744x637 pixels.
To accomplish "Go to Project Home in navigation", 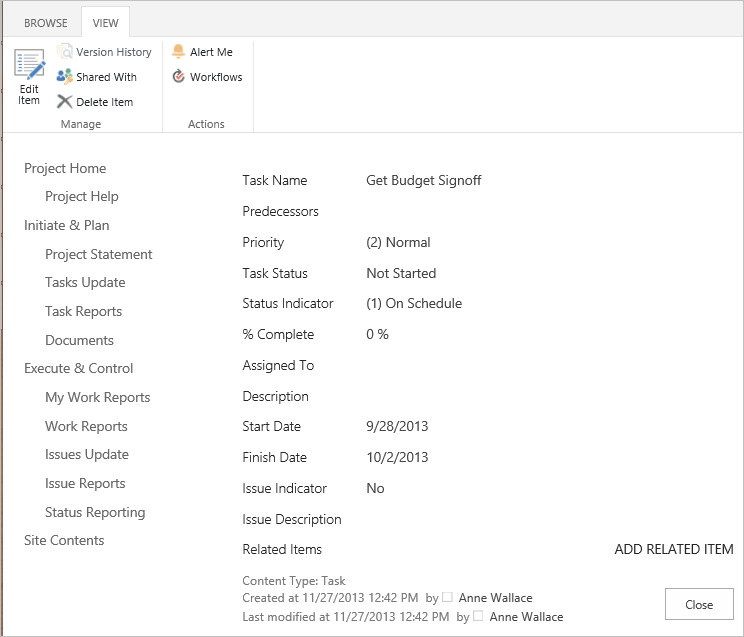I will click(65, 169).
